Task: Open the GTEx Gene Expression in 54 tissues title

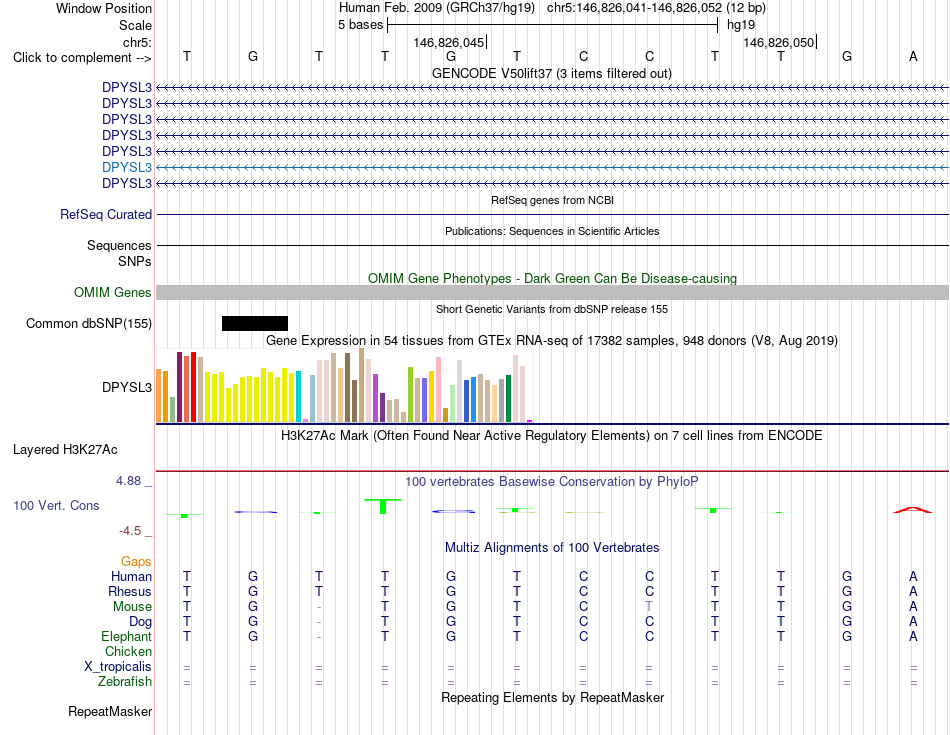Action: pos(552,341)
